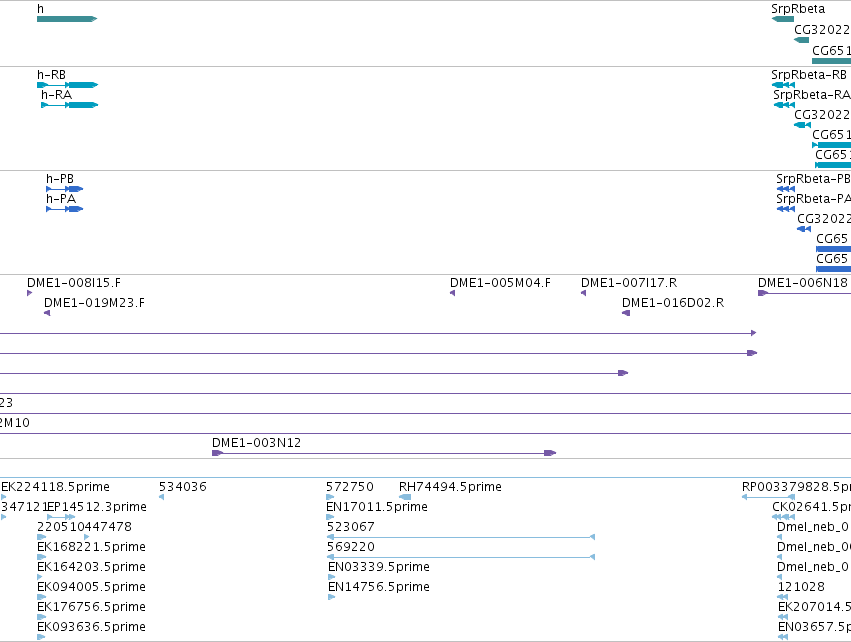Click the DME1-019M23.F marker arrow
851x642 pixels.
coord(47,313)
